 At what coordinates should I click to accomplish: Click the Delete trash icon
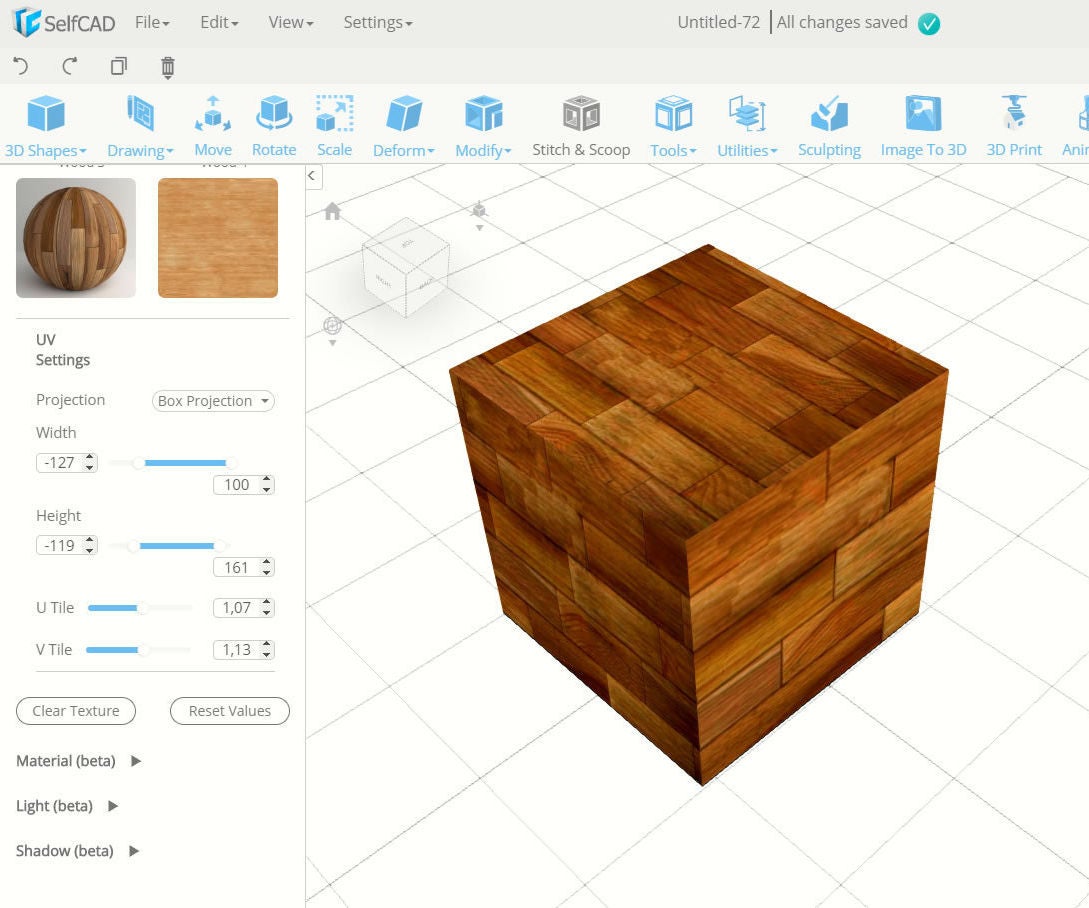click(167, 67)
